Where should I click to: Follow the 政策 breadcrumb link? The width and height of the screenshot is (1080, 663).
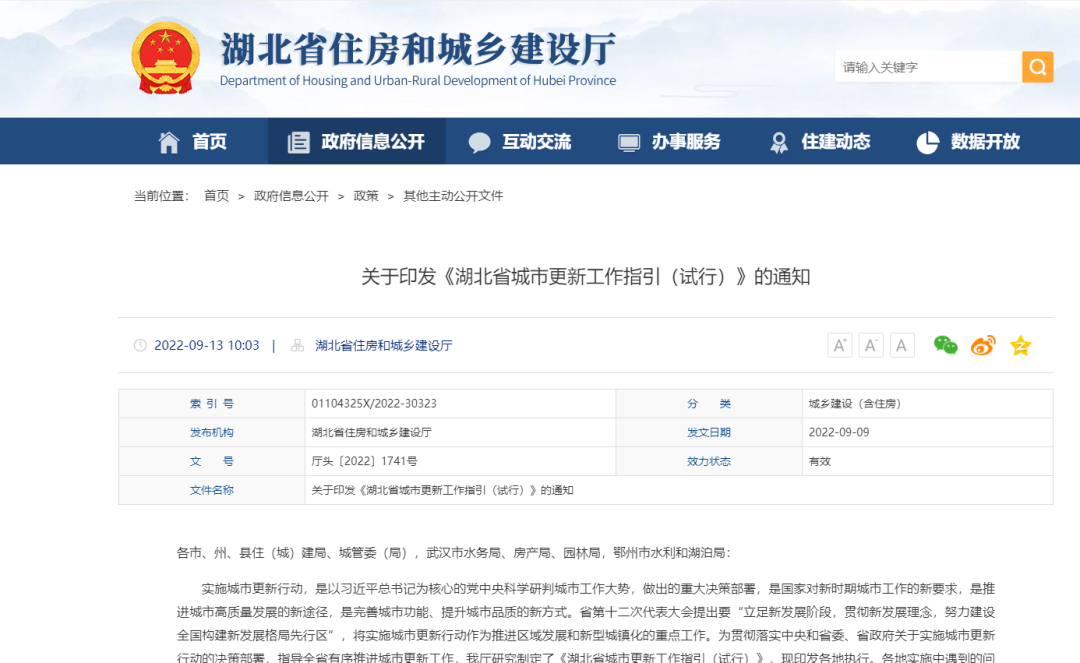tap(366, 196)
